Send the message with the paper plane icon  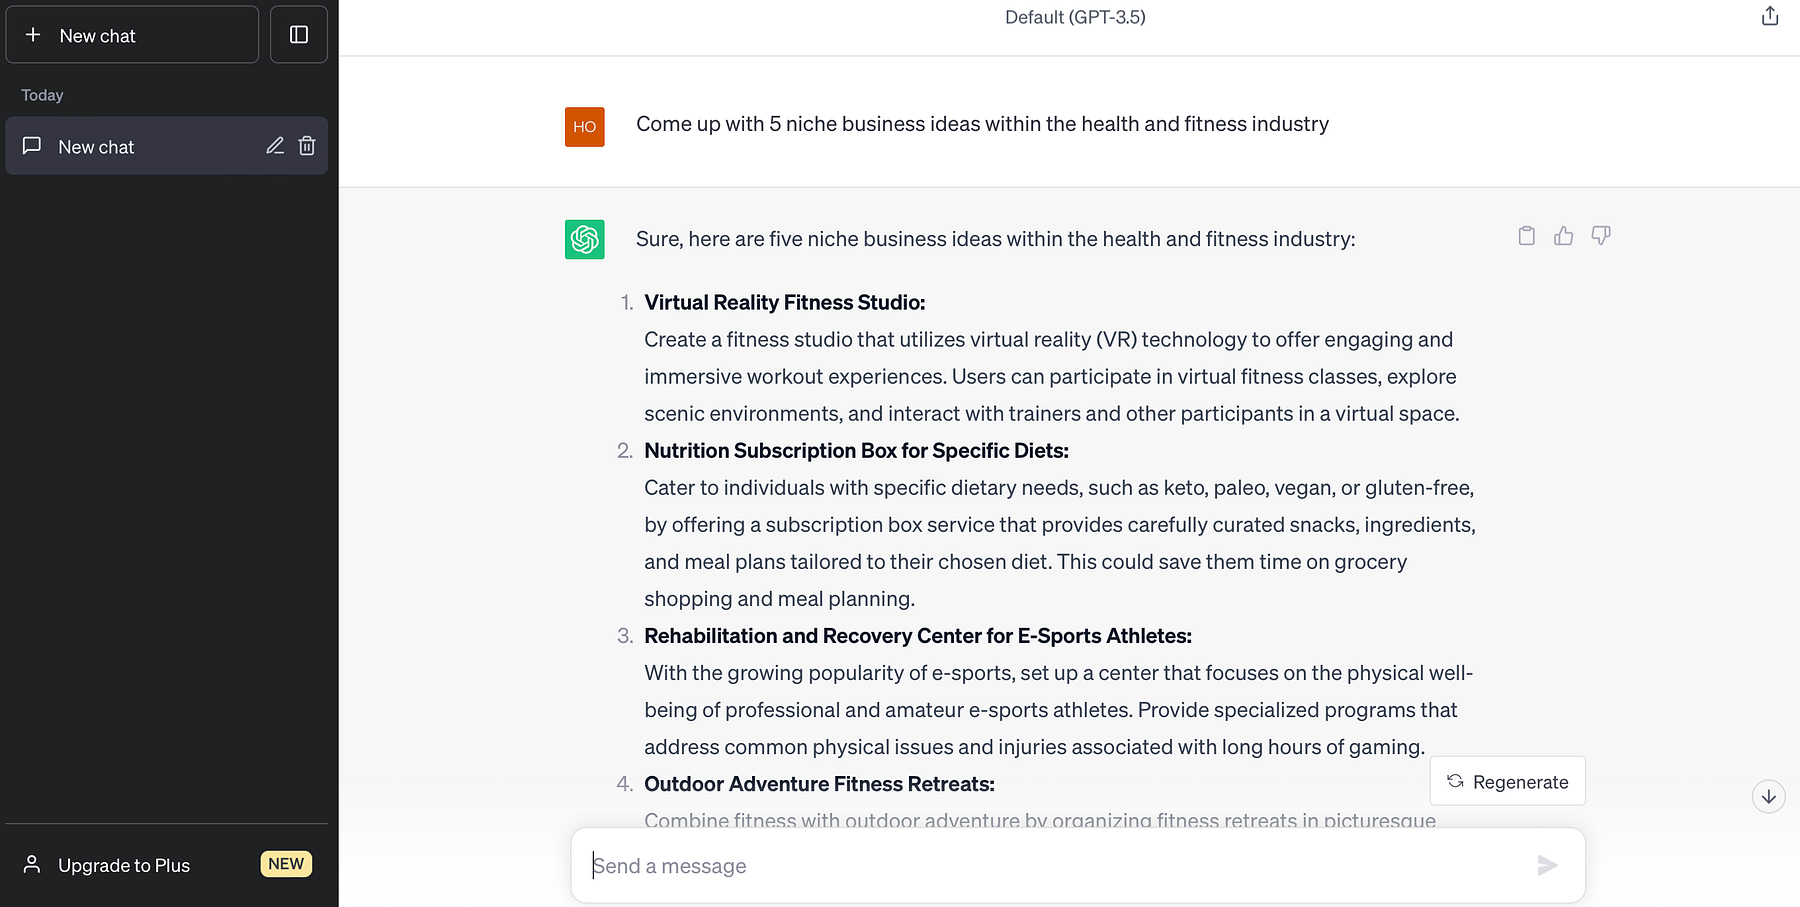tap(1546, 865)
